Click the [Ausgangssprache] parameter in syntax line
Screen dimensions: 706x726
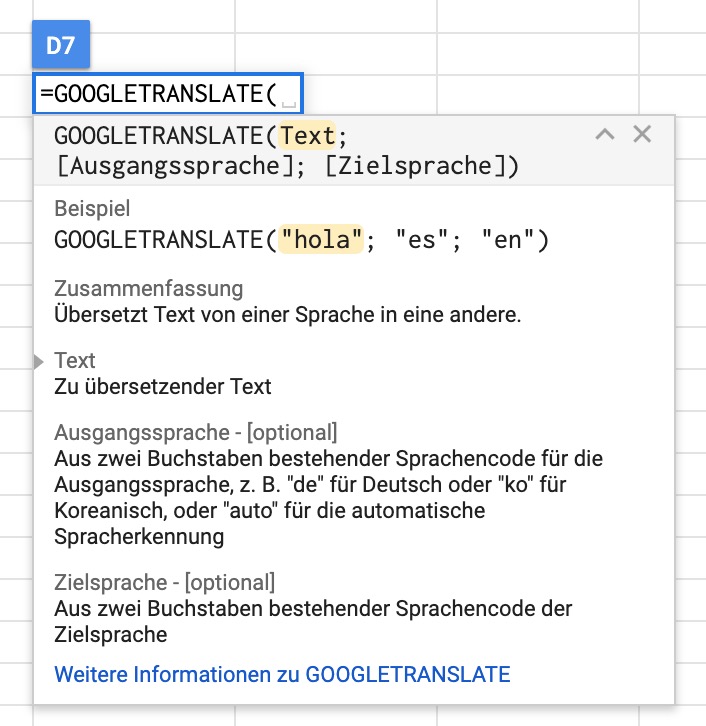coord(175,166)
